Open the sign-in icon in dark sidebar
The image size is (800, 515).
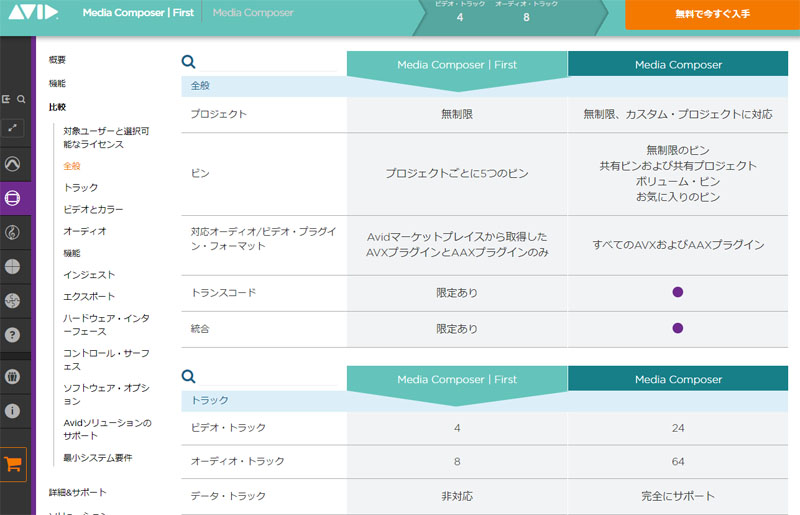coord(6,99)
